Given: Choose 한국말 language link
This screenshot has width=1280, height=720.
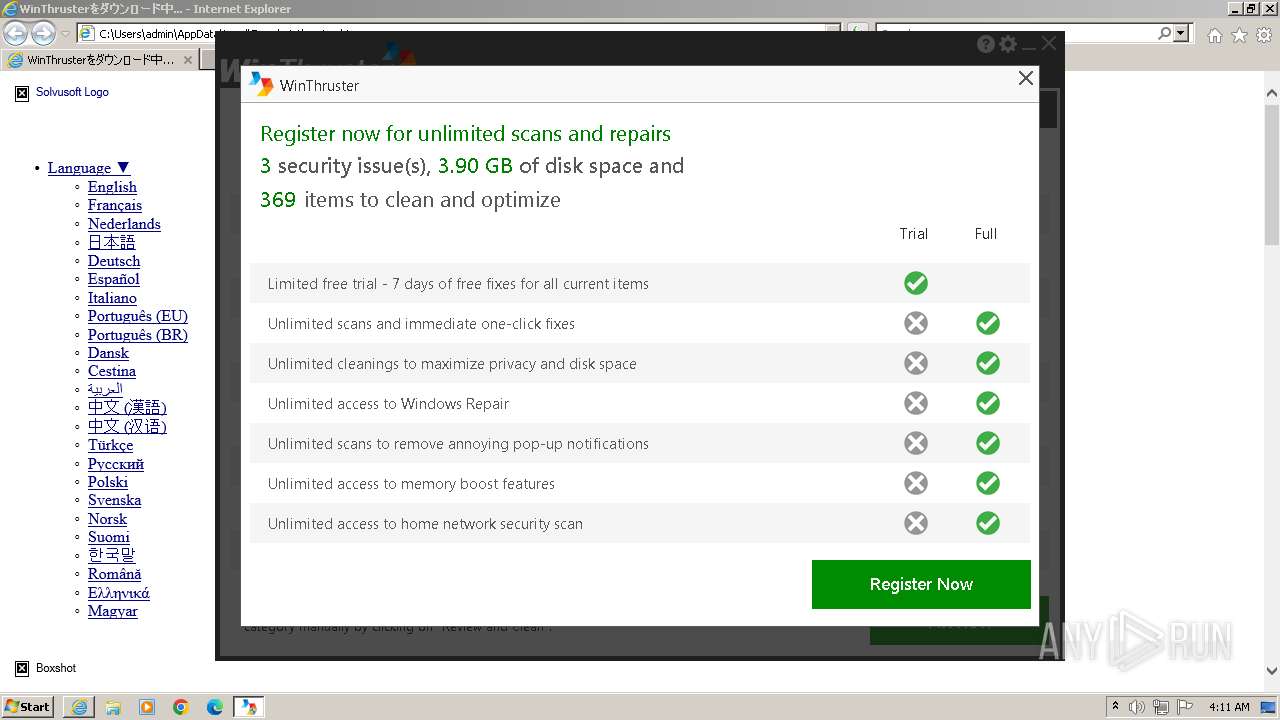Looking at the screenshot, I should [111, 555].
